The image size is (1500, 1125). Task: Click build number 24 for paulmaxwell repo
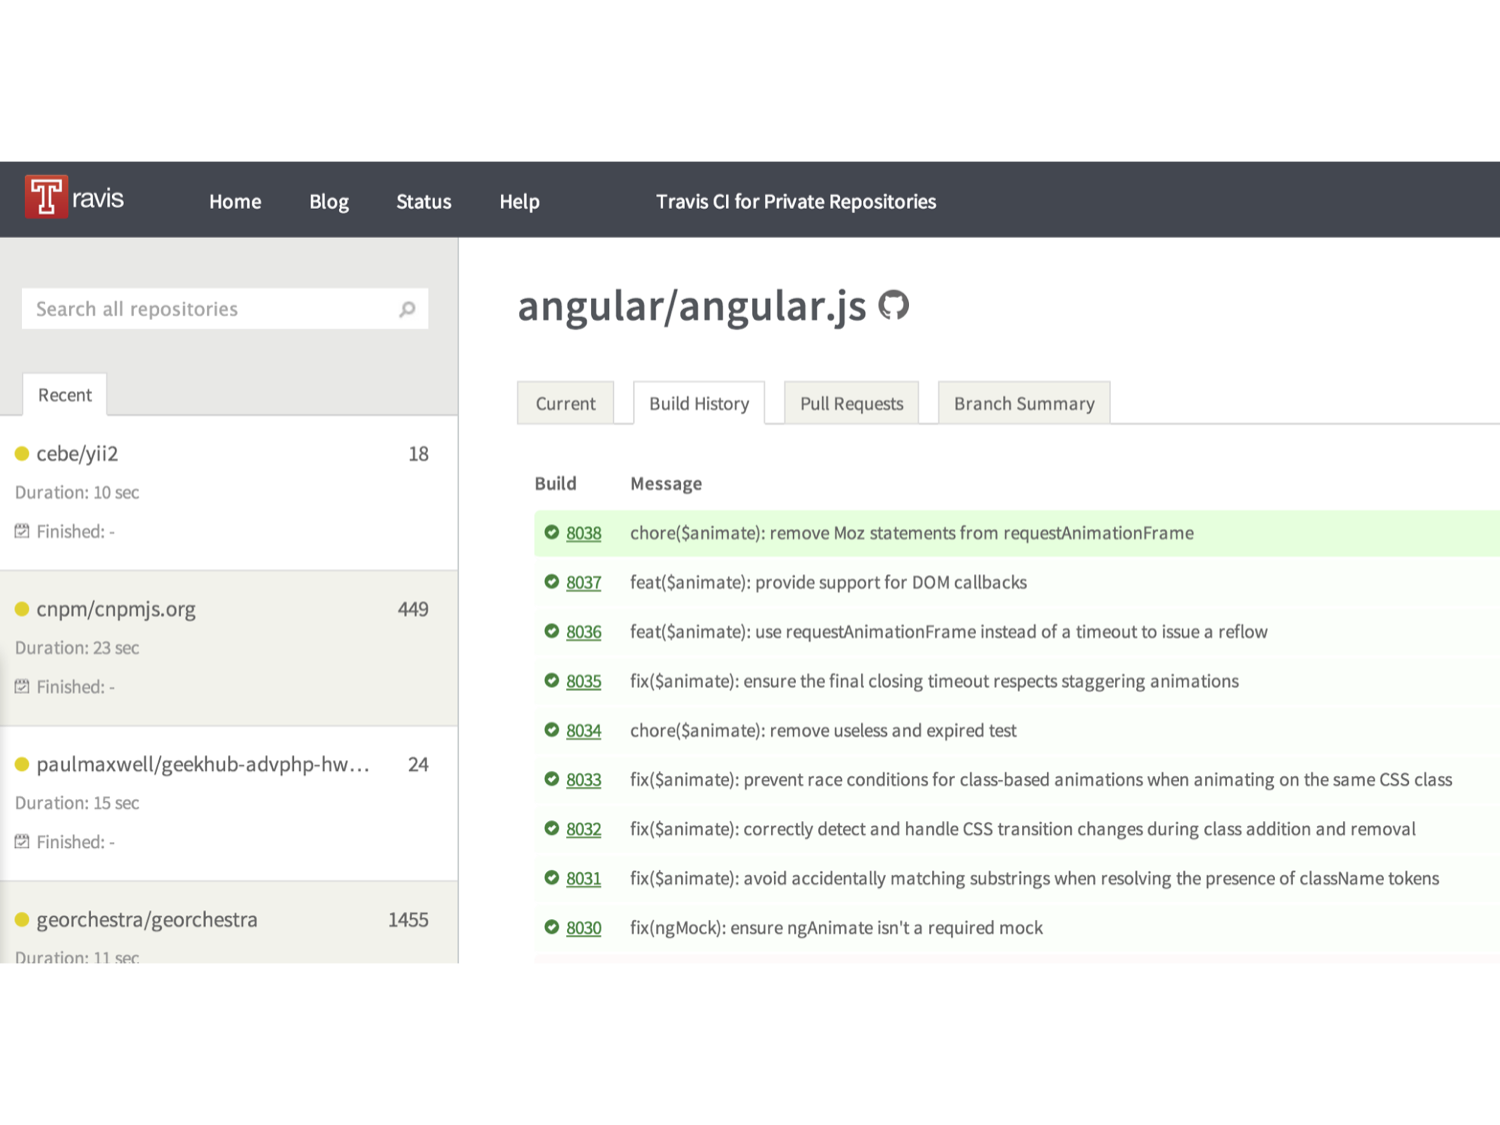tap(419, 764)
